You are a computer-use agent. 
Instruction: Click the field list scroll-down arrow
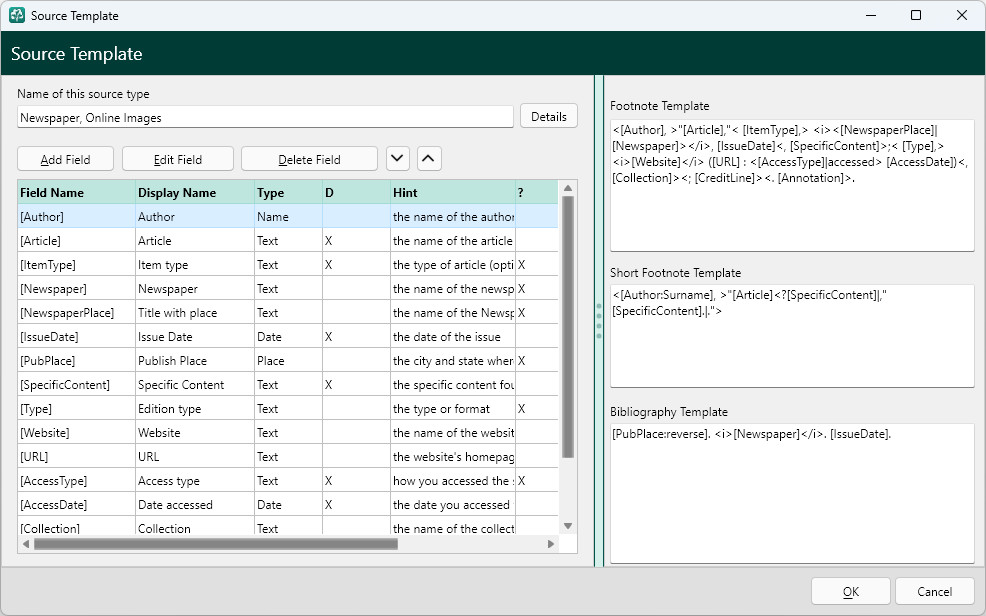point(568,526)
